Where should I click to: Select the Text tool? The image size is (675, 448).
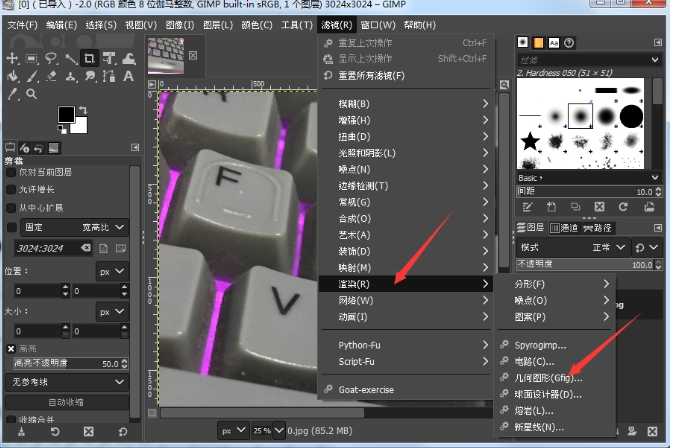[128, 77]
